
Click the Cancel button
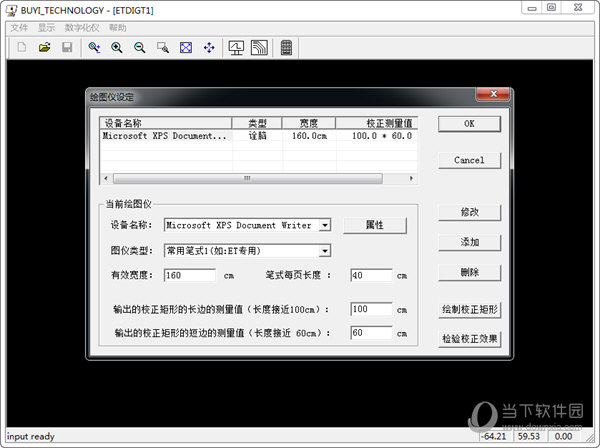click(x=469, y=160)
